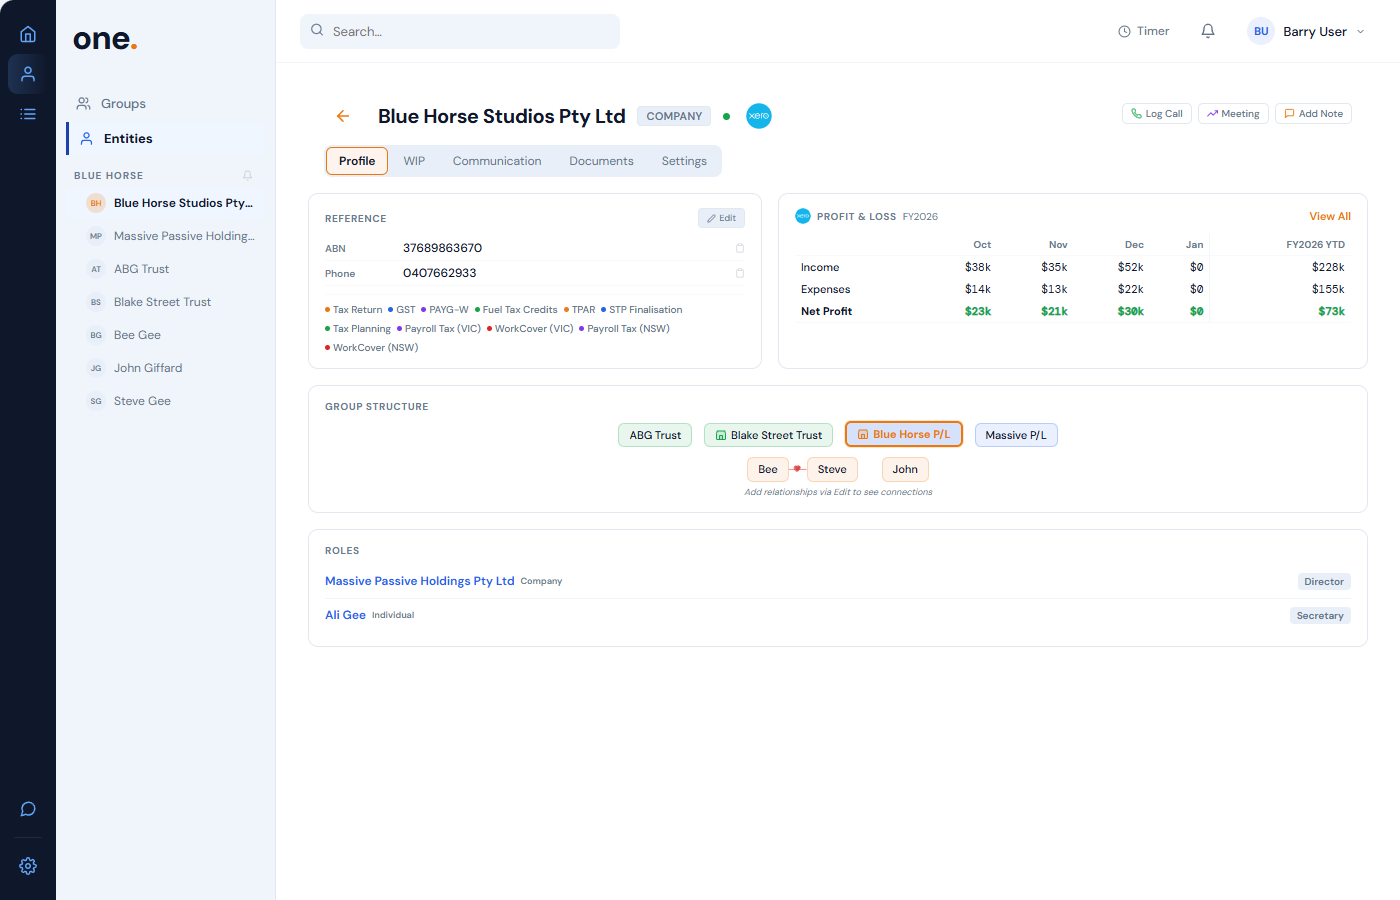
Task: Click the WorkCover (NSW) tag
Action: tap(372, 348)
